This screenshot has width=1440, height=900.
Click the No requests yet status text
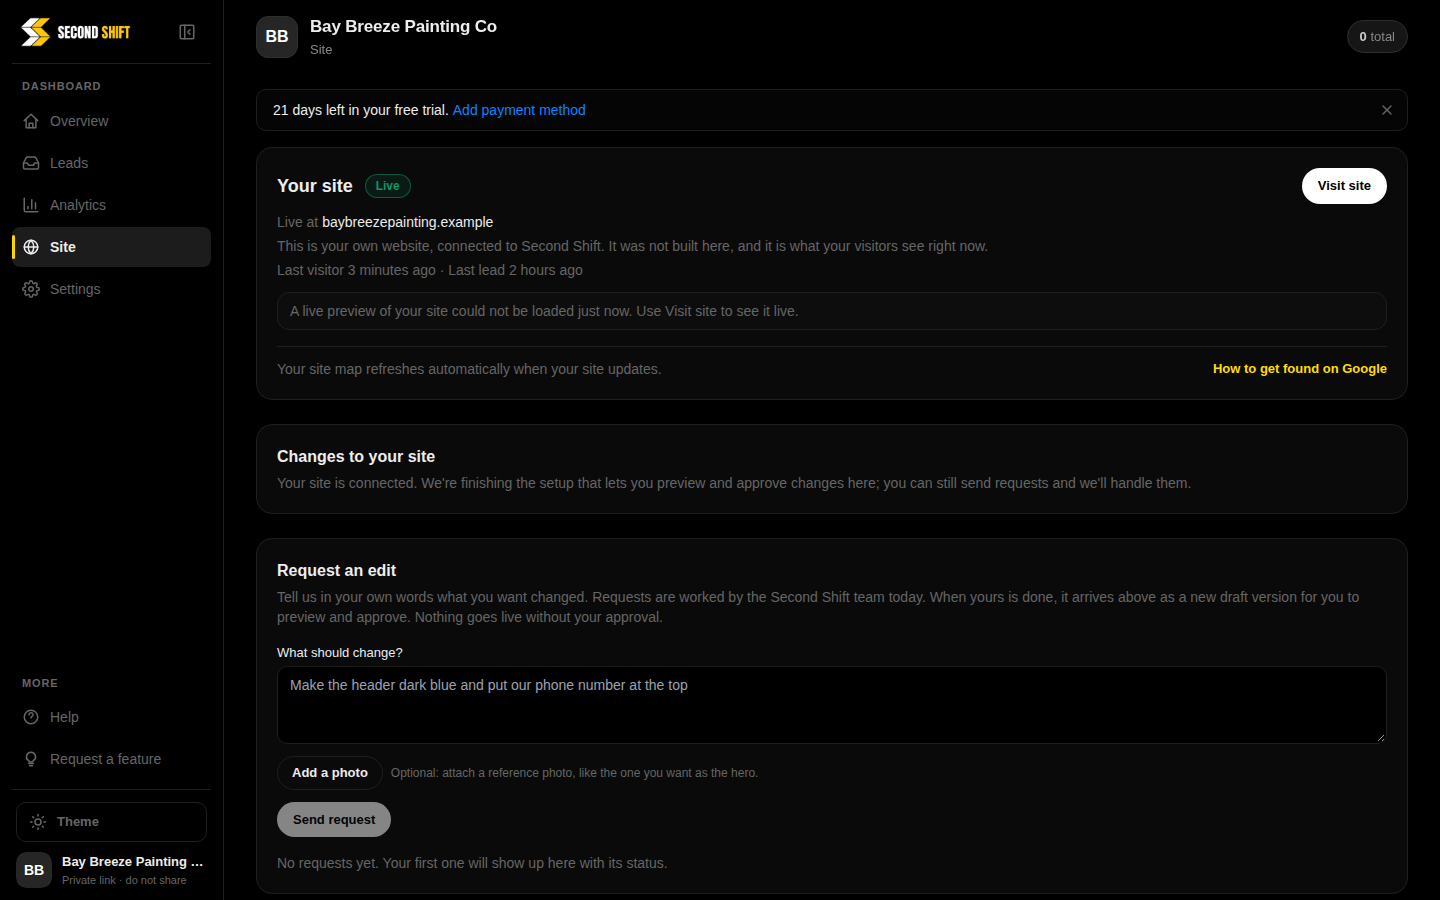coord(472,863)
